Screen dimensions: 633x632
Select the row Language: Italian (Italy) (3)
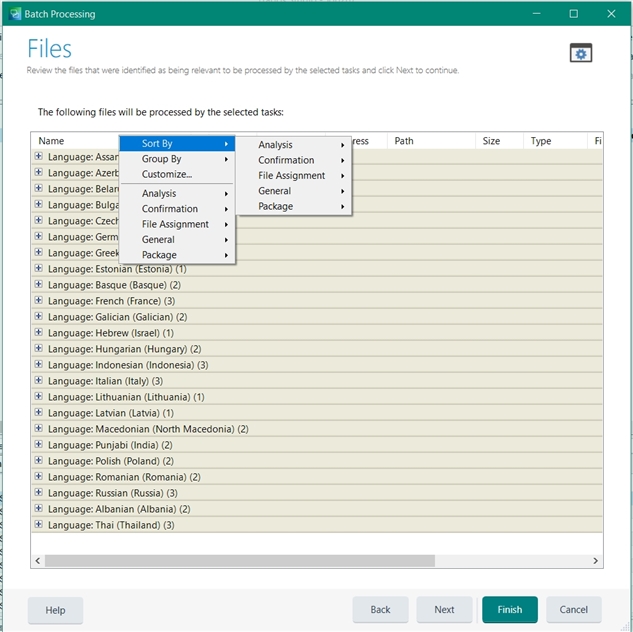pyautogui.click(x=317, y=381)
